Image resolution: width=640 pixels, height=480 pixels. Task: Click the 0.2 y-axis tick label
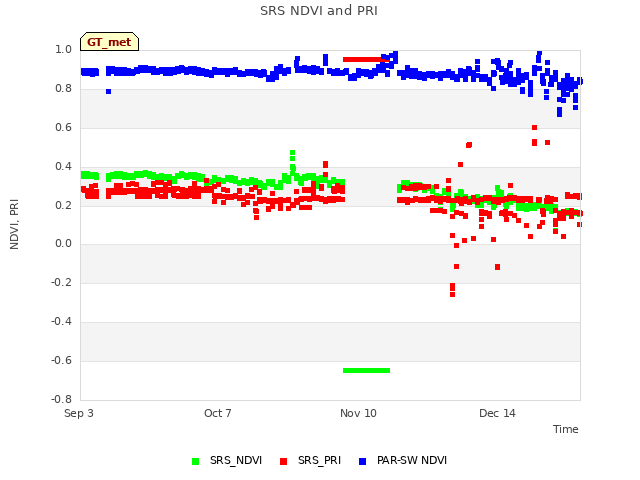(x=63, y=205)
